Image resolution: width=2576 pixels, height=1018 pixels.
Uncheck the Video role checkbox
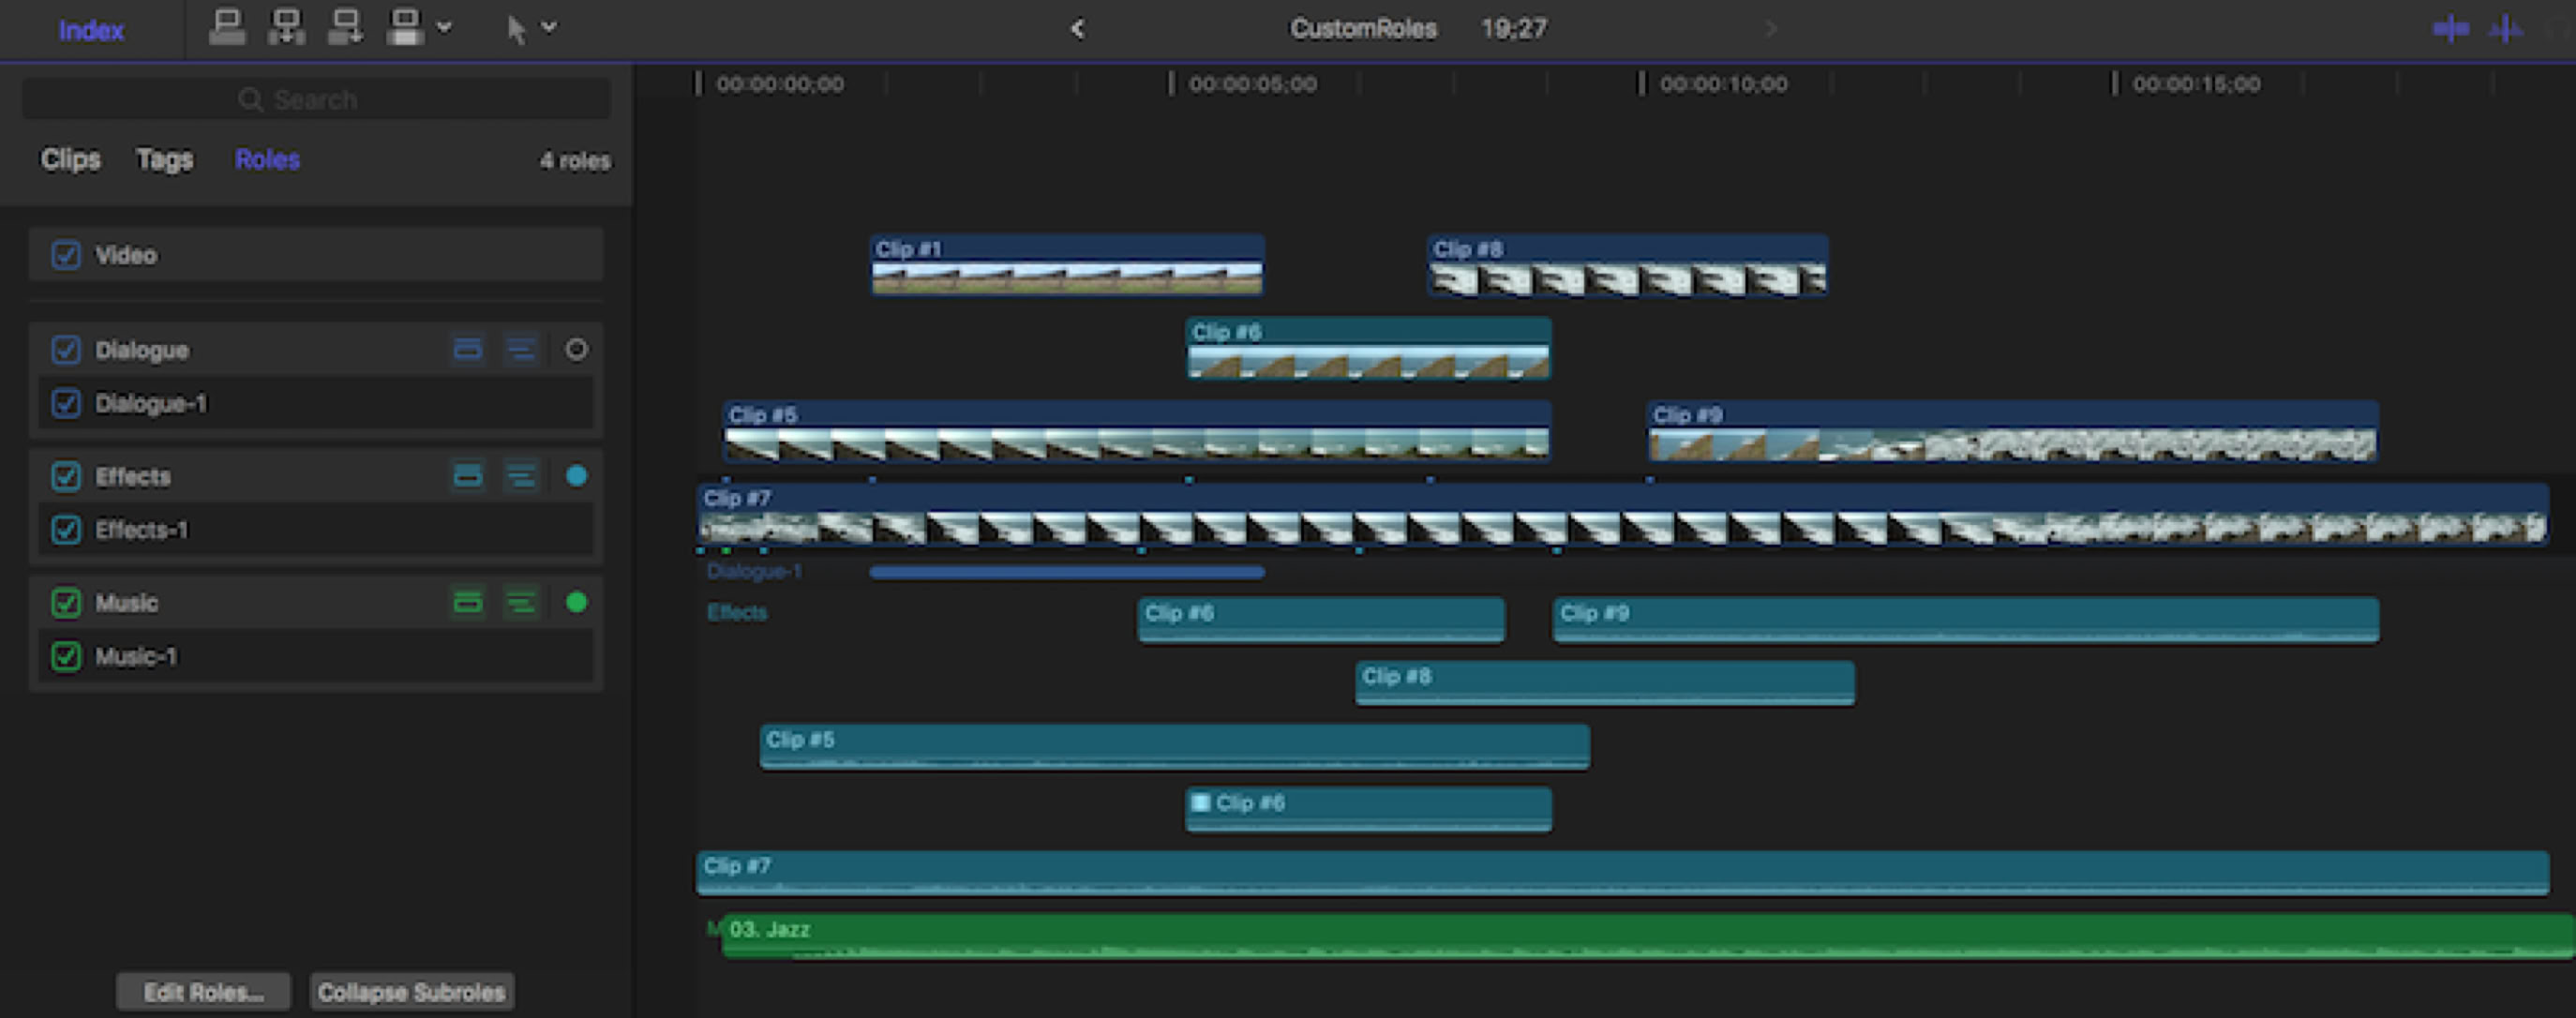point(66,255)
